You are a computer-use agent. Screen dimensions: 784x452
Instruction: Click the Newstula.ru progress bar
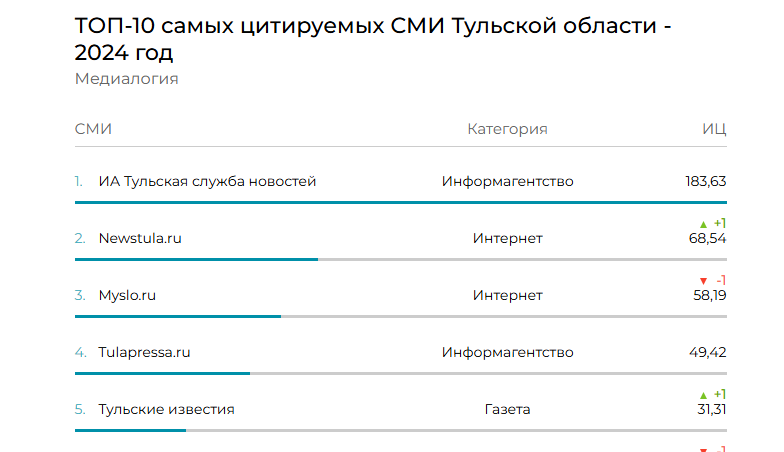point(196,259)
